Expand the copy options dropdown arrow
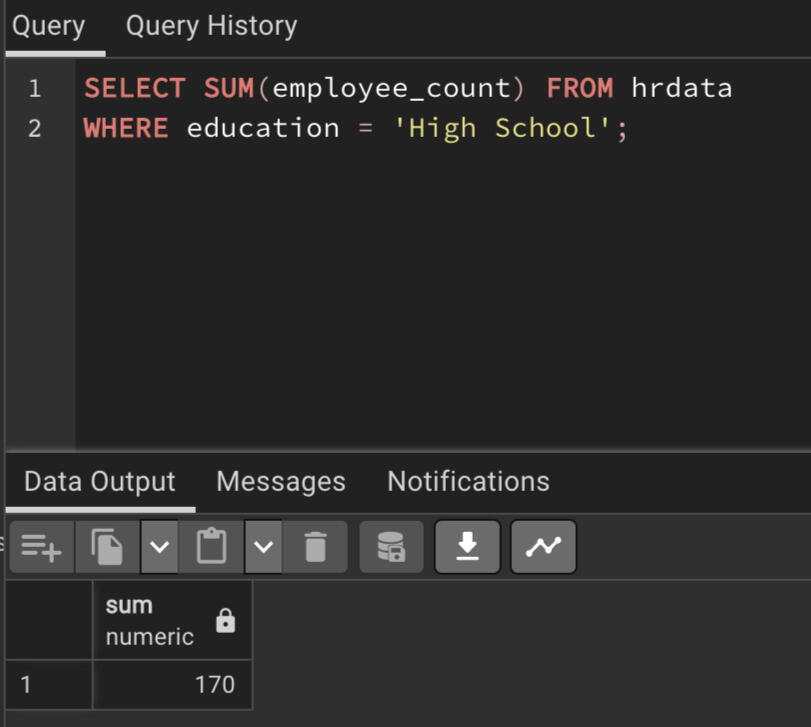The height and width of the screenshot is (727, 811). point(159,547)
